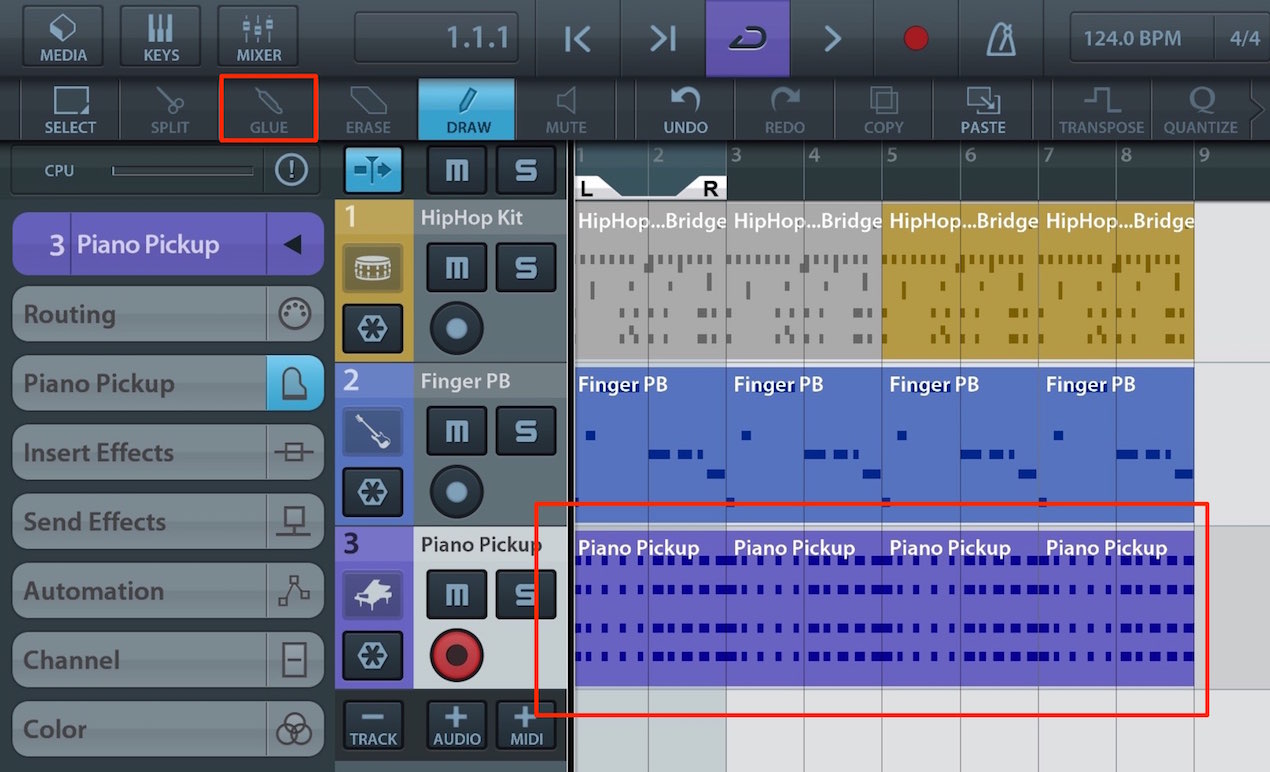
Task: Remove track with the minus TRACK button
Action: click(x=373, y=726)
